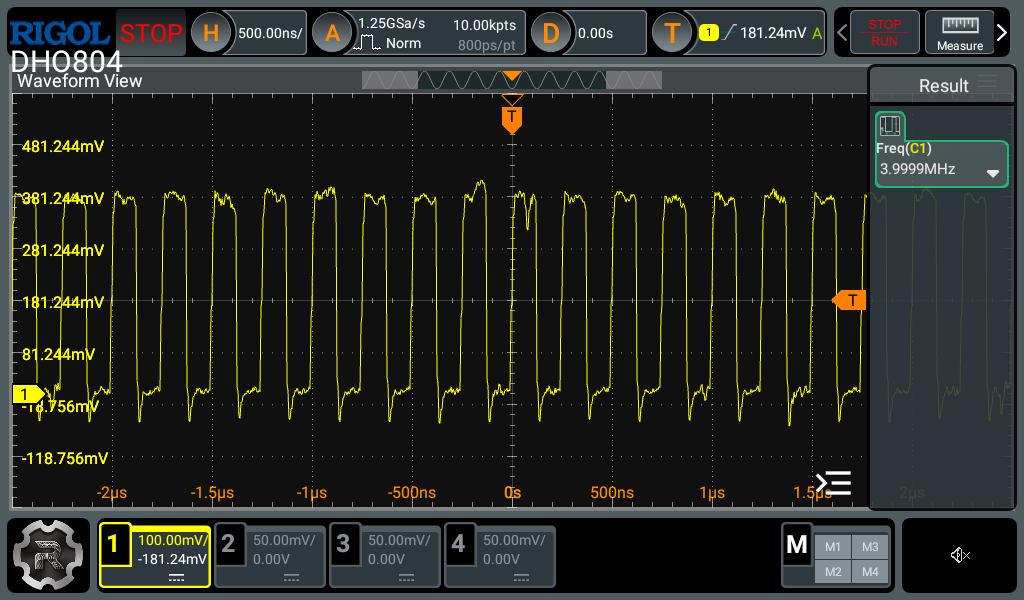
Task: Click channel 2 50.00mV/ scale value
Action: click(x=284, y=540)
